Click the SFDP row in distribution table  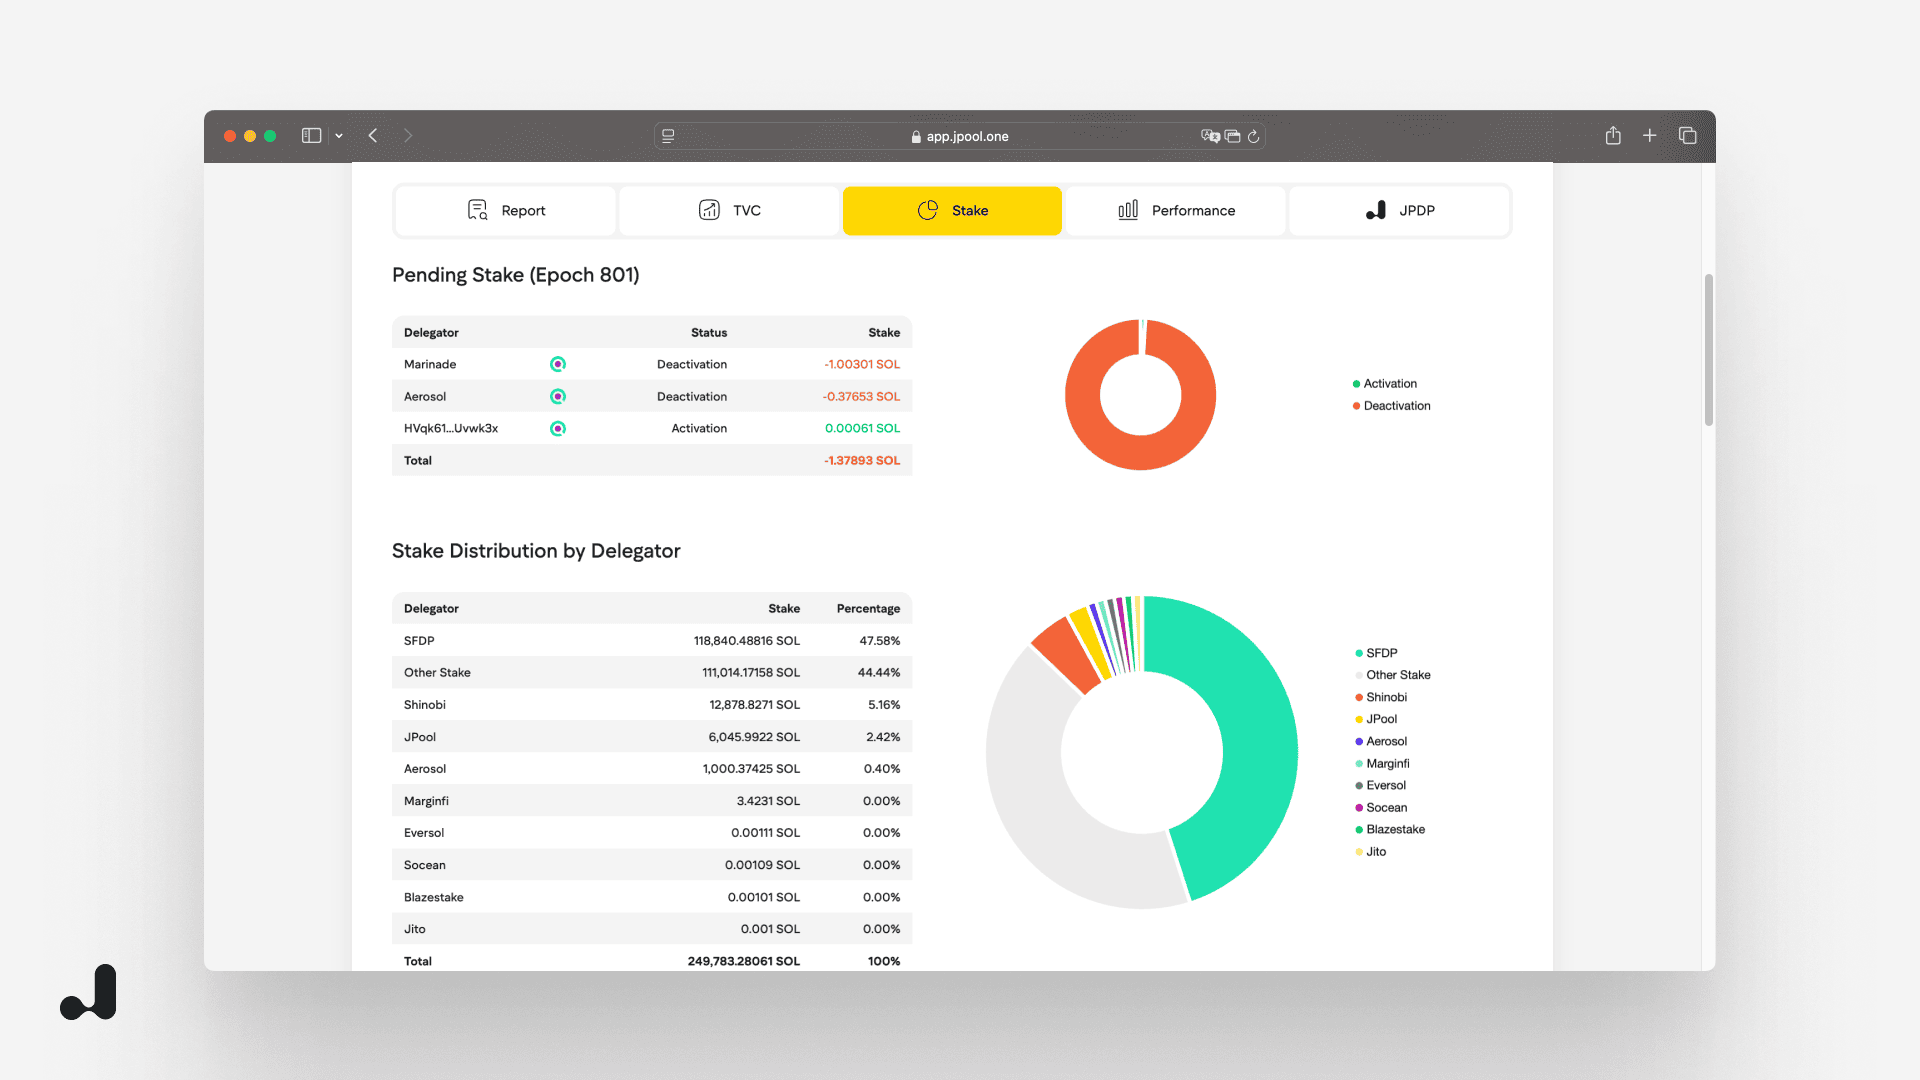(652, 640)
